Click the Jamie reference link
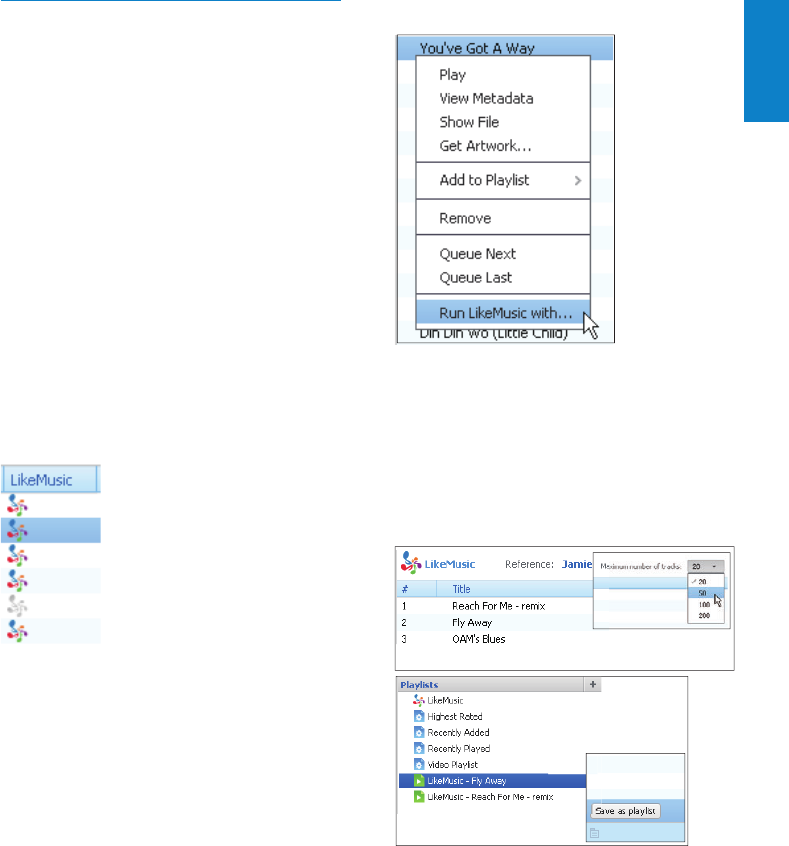This screenshot has width=789, height=846. (577, 564)
